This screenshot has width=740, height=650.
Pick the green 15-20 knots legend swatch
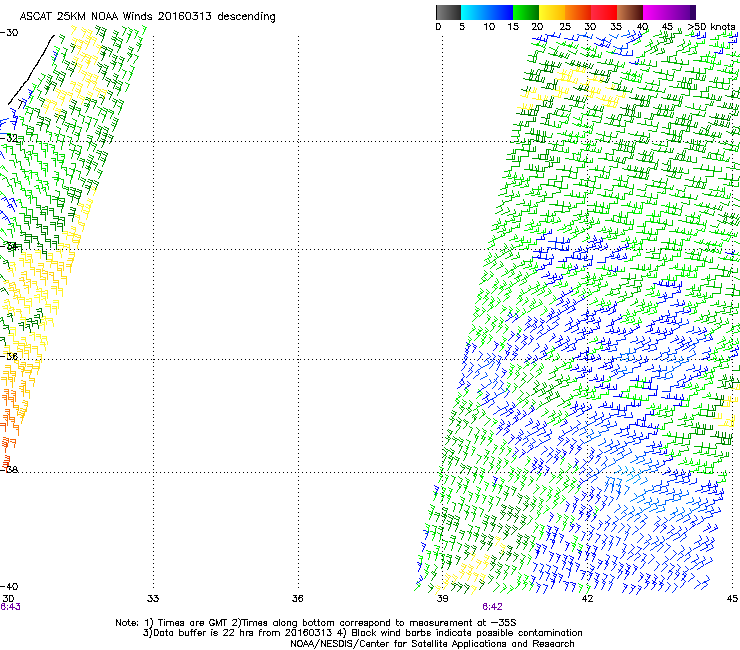coord(526,12)
